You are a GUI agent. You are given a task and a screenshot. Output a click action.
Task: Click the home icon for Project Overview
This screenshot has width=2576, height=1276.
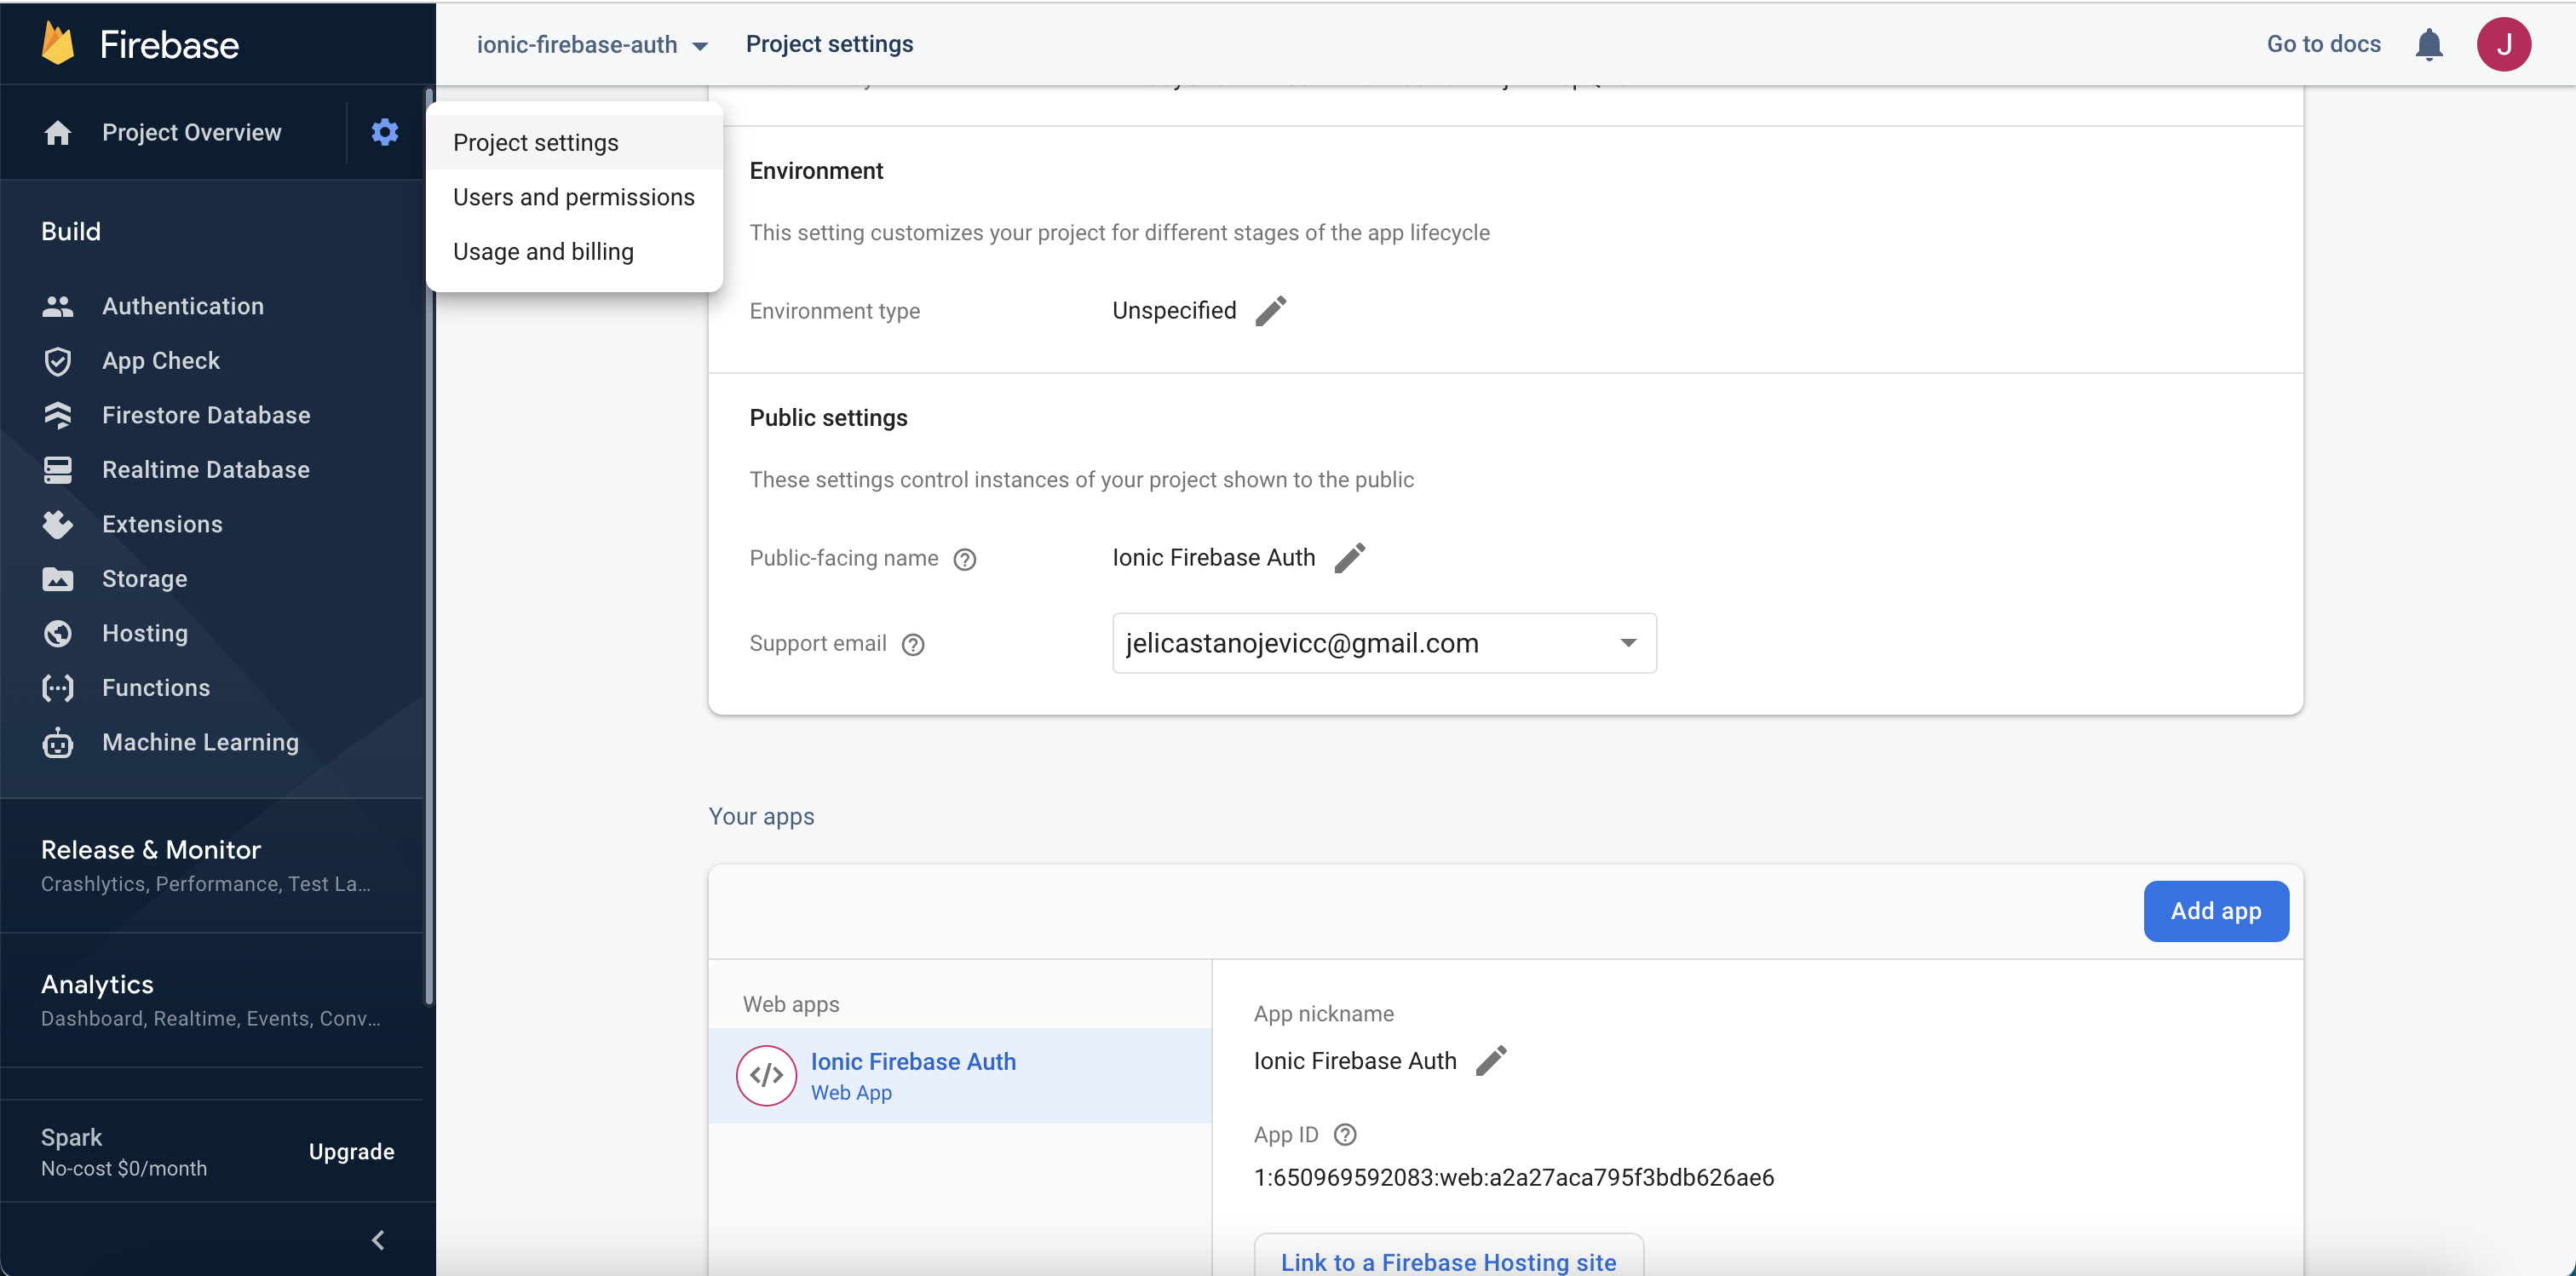(58, 132)
